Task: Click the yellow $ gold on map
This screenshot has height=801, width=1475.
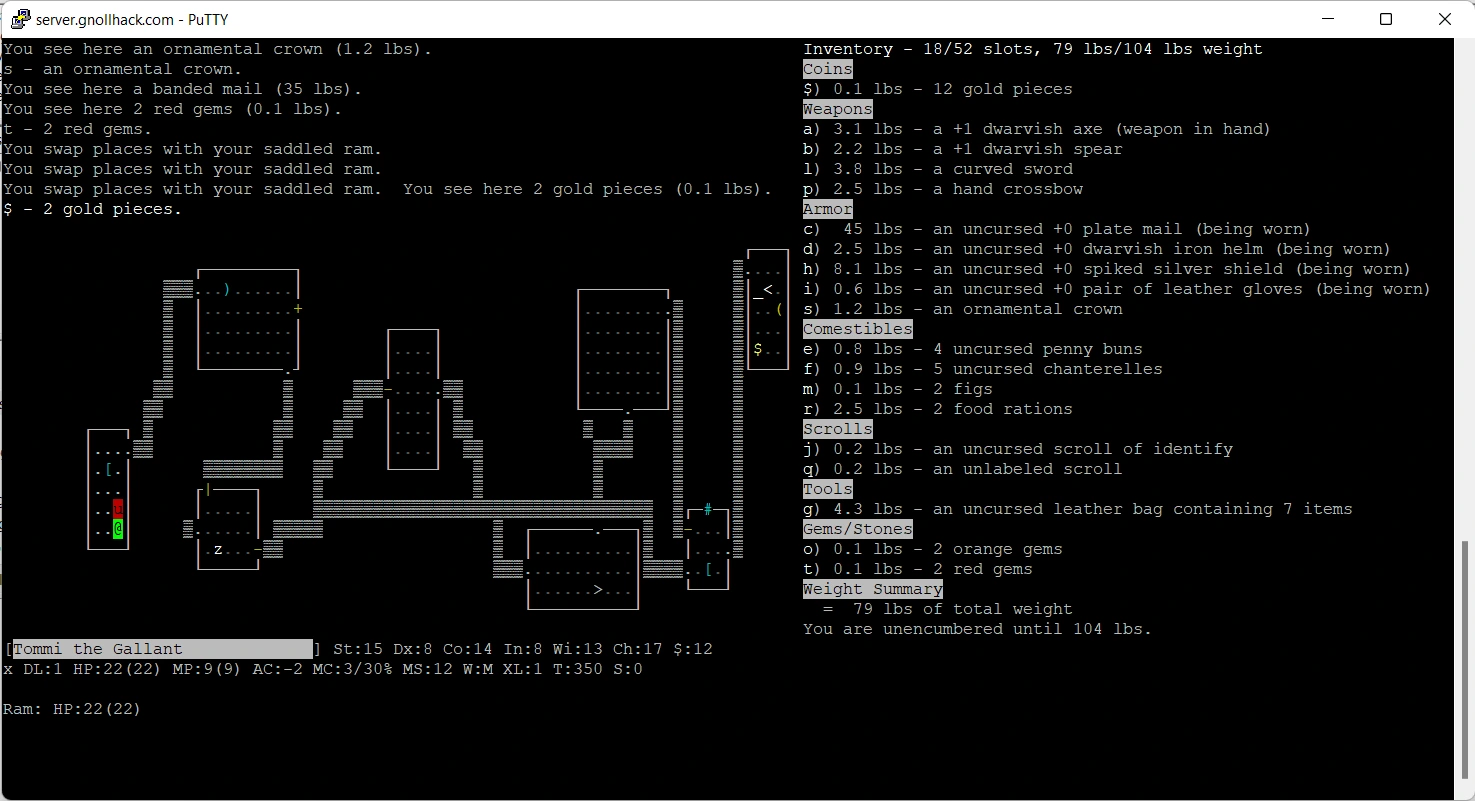Action: coord(758,349)
